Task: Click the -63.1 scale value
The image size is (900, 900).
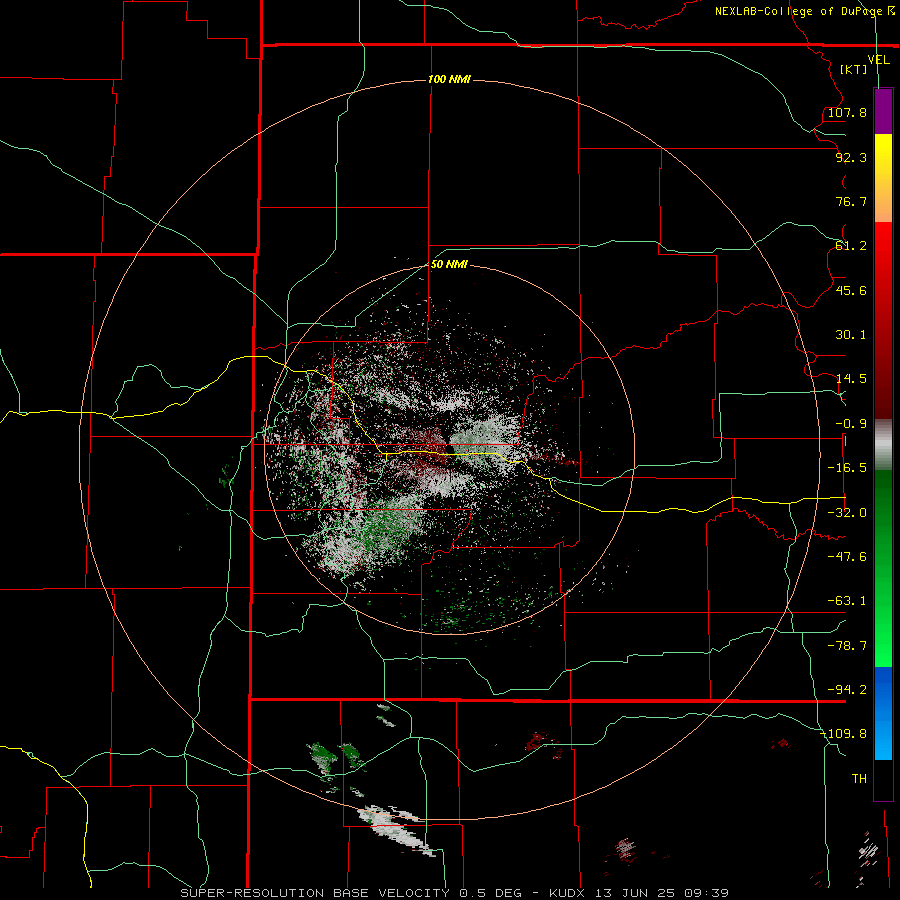Action: (847, 601)
